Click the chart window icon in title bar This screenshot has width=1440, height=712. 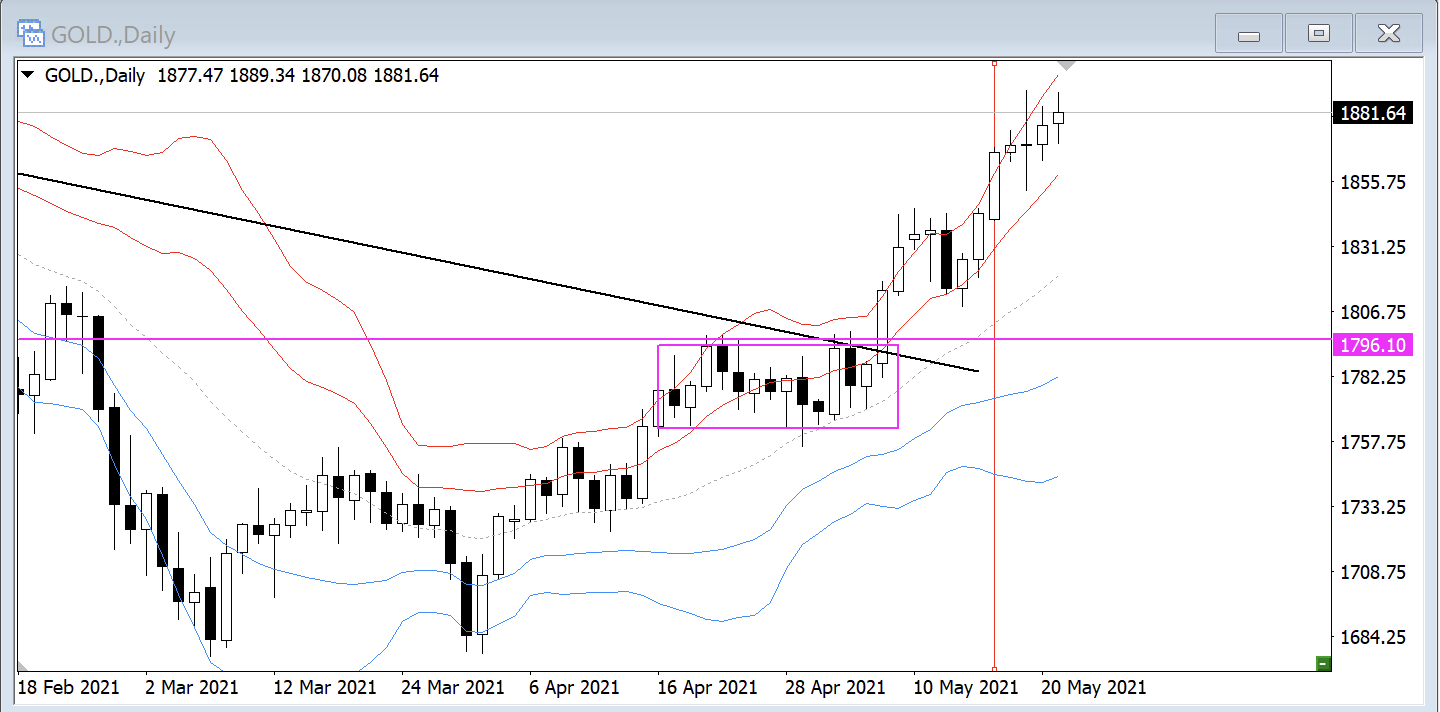click(x=31, y=34)
